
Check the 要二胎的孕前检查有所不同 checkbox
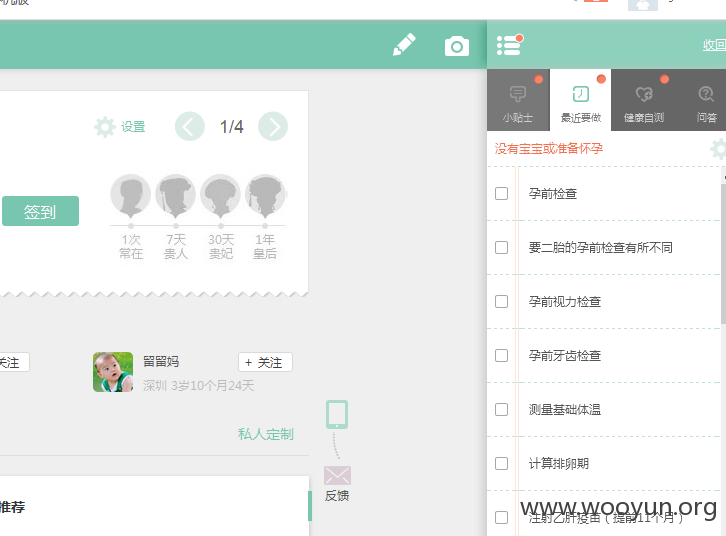coord(501,248)
